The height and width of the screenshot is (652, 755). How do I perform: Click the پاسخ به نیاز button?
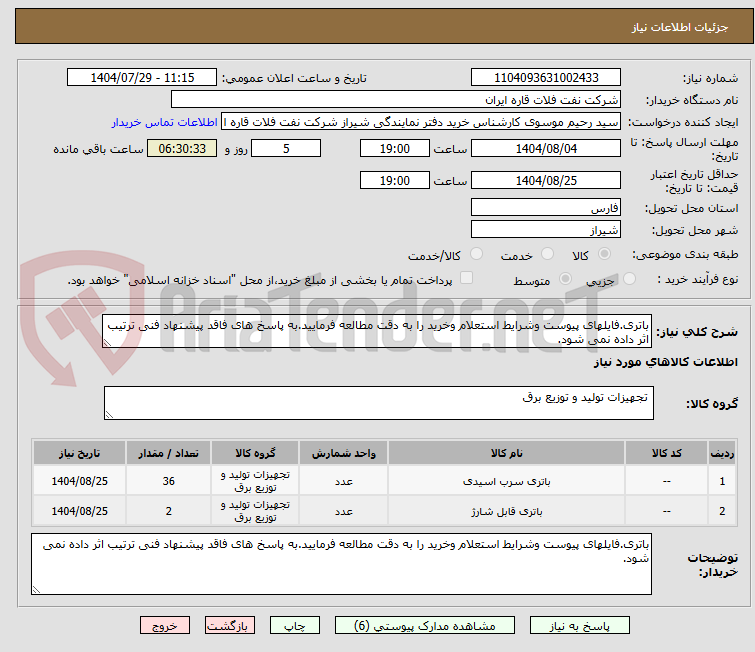(579, 626)
